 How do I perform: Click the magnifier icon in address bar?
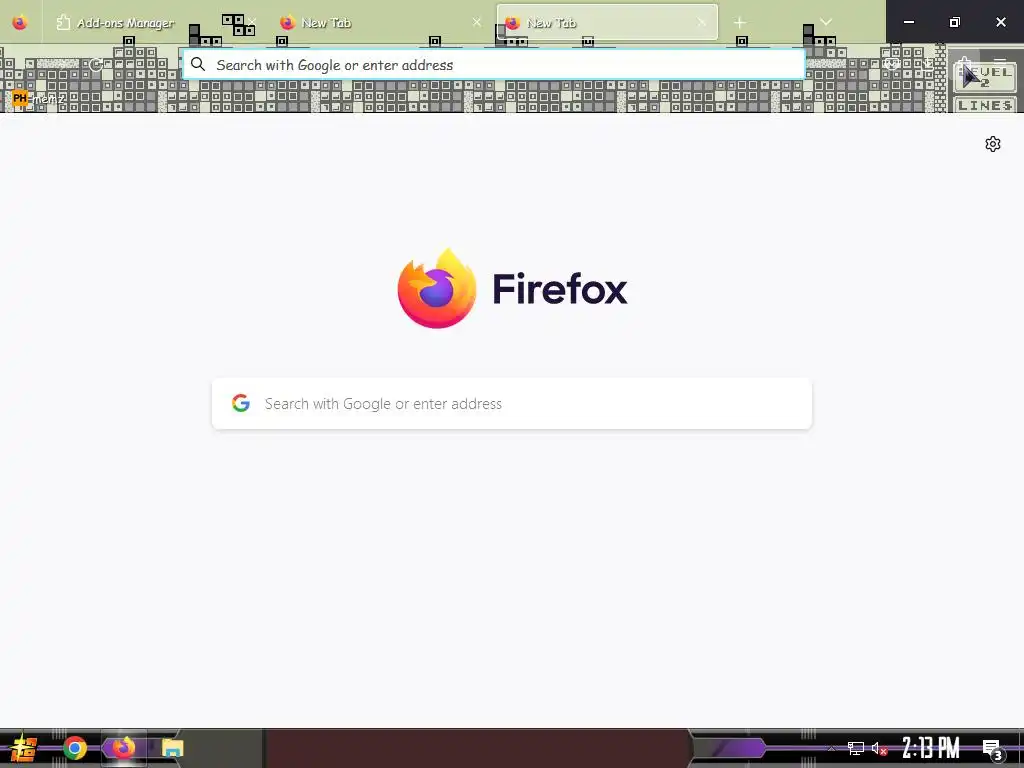click(198, 64)
